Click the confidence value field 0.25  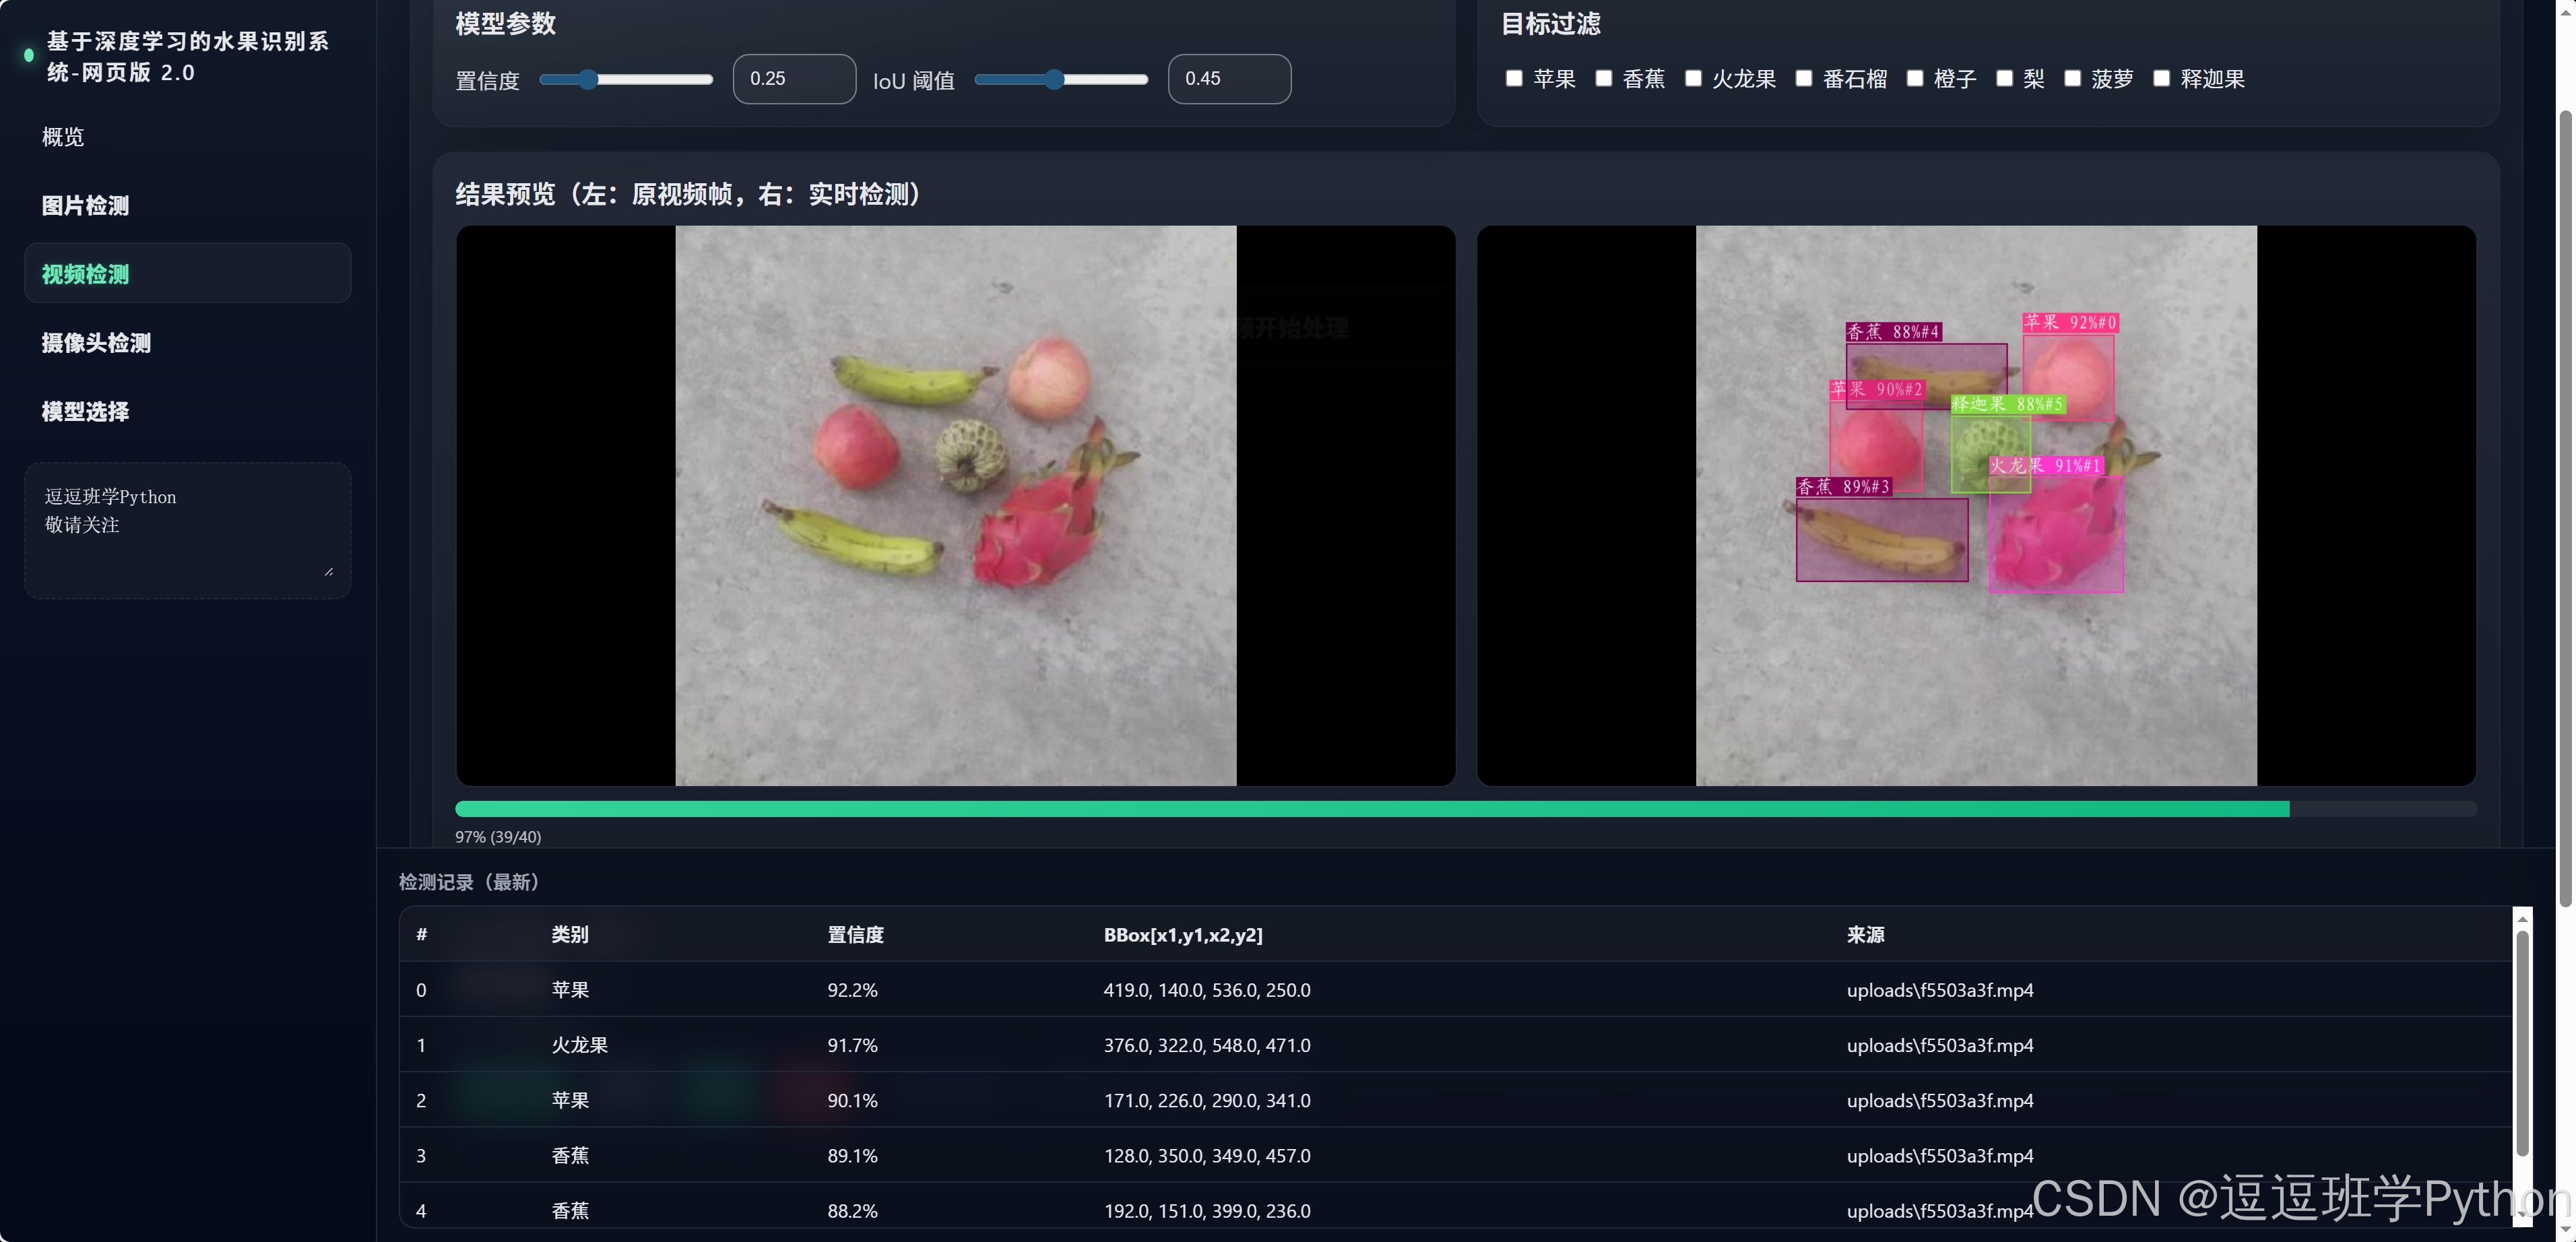[x=794, y=79]
